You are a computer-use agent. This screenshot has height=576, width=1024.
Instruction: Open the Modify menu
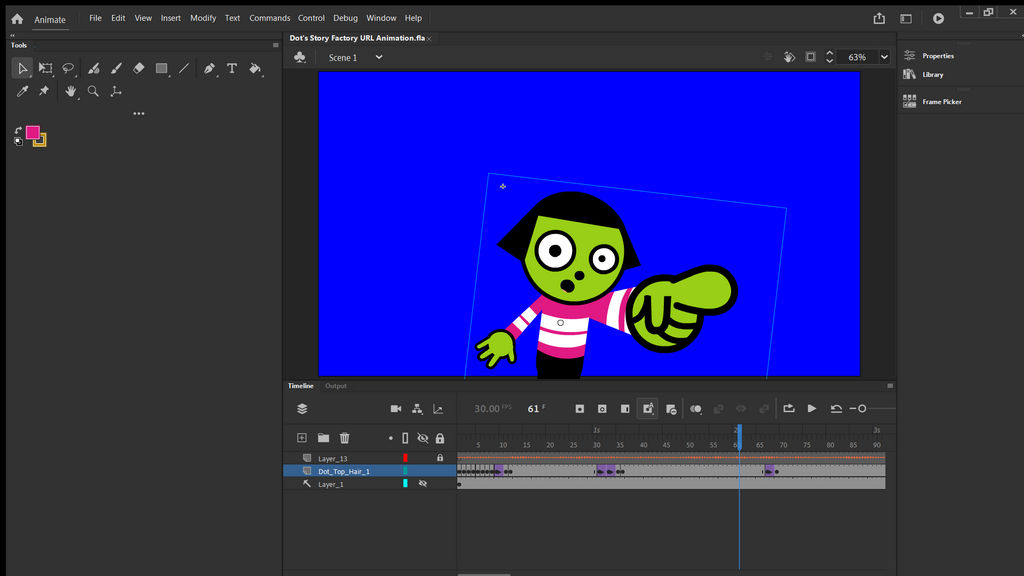coord(203,17)
